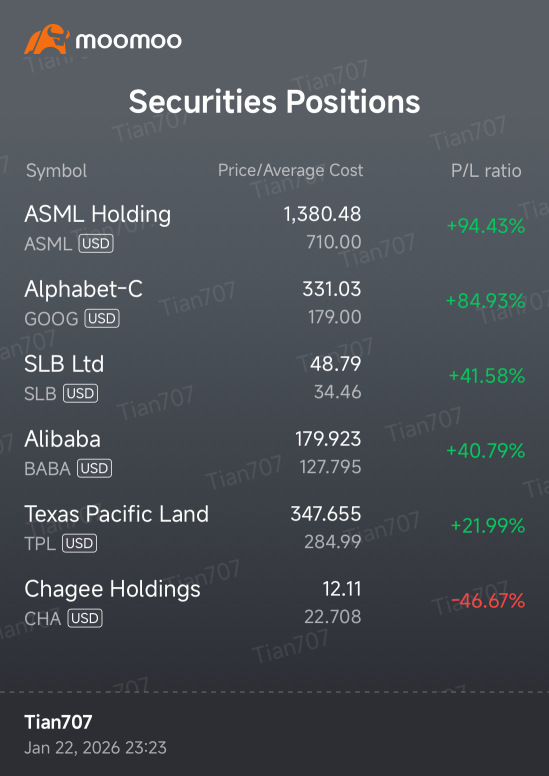
Task: Sort by the P/L ratio header
Action: point(486,171)
